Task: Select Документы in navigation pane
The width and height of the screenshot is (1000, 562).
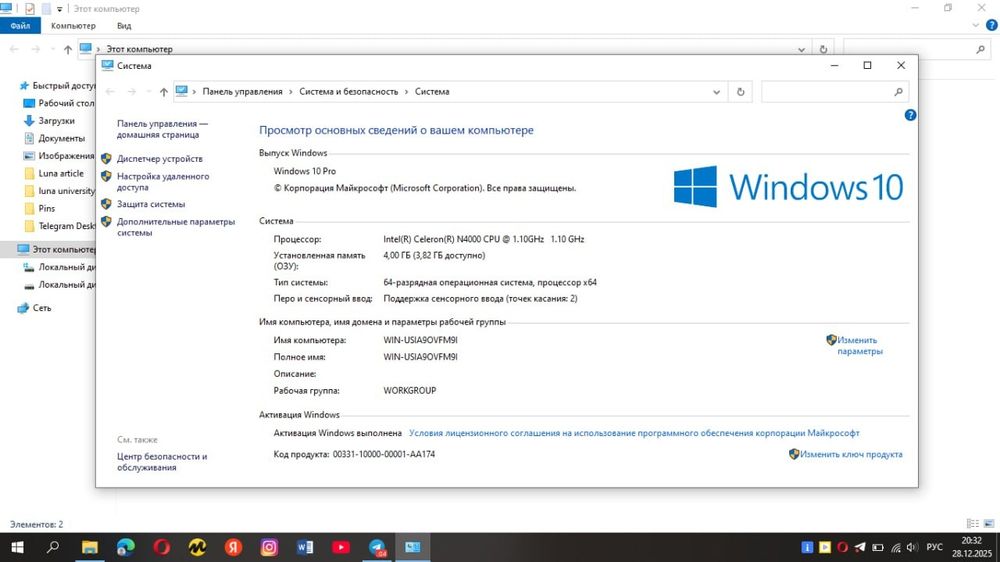Action: pos(54,138)
